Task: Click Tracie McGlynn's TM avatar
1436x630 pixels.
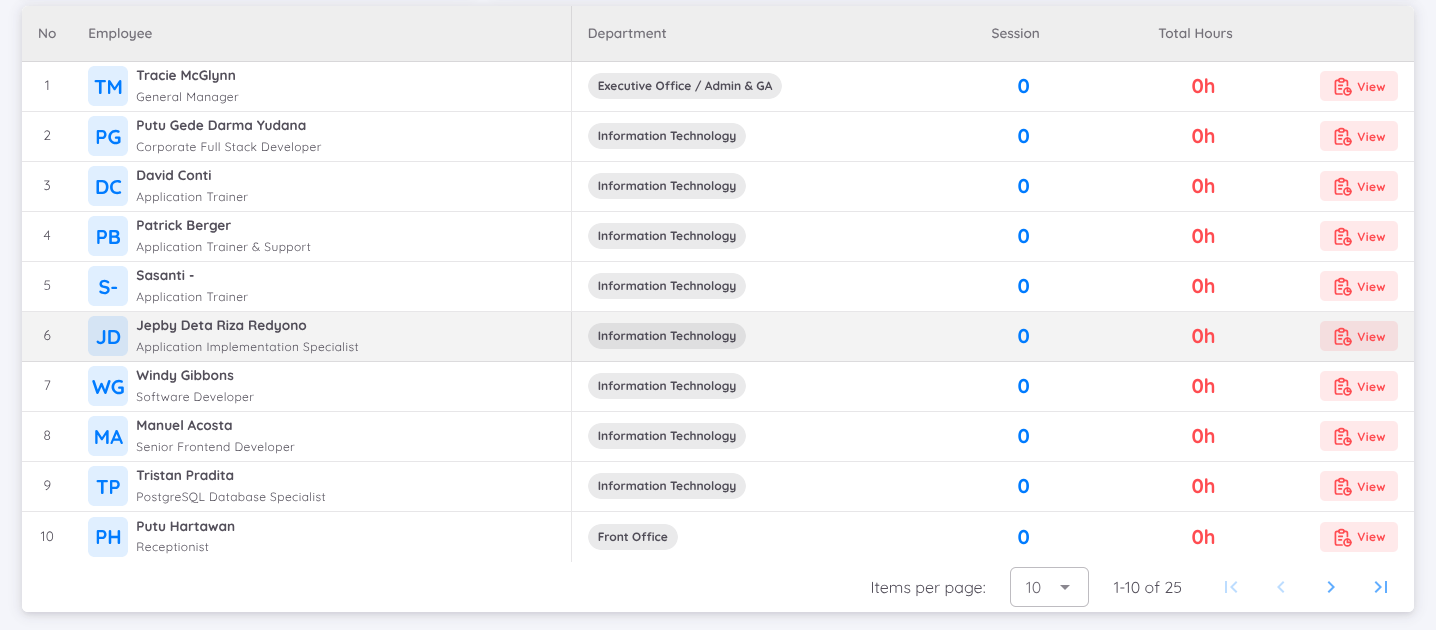Action: (108, 87)
